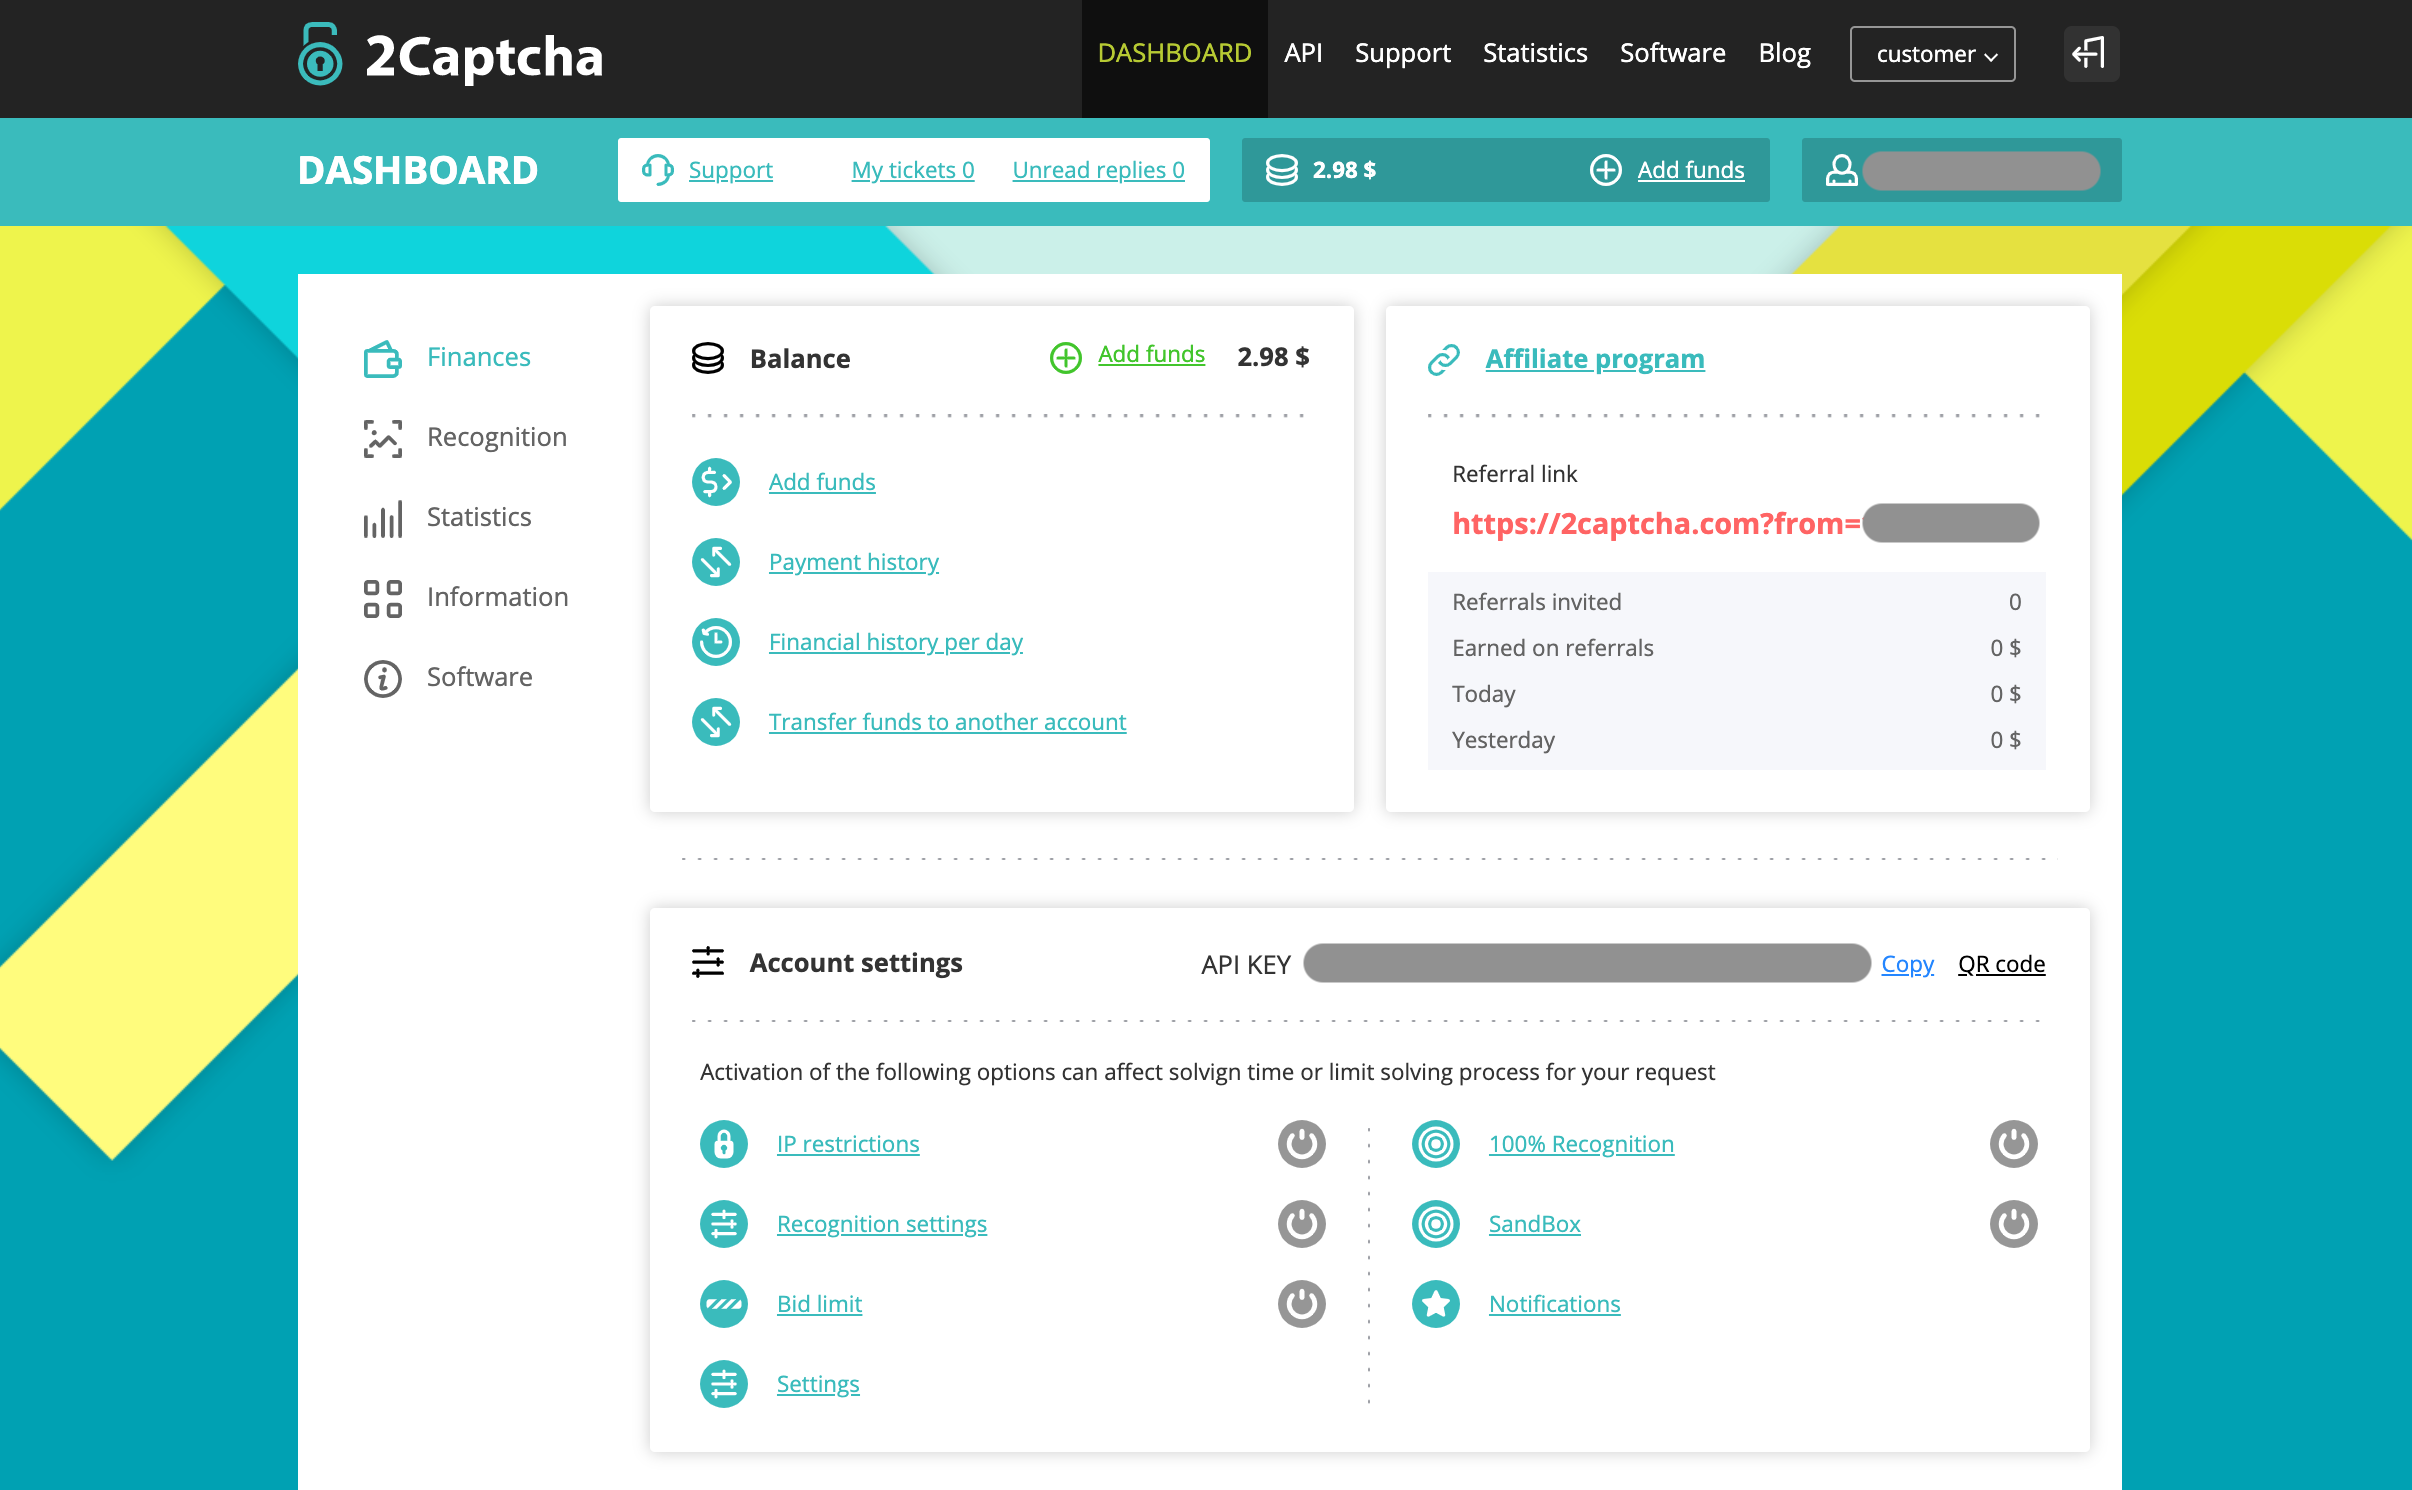This screenshot has width=2412, height=1490.
Task: Click the QR code link
Action: coord(2001,964)
